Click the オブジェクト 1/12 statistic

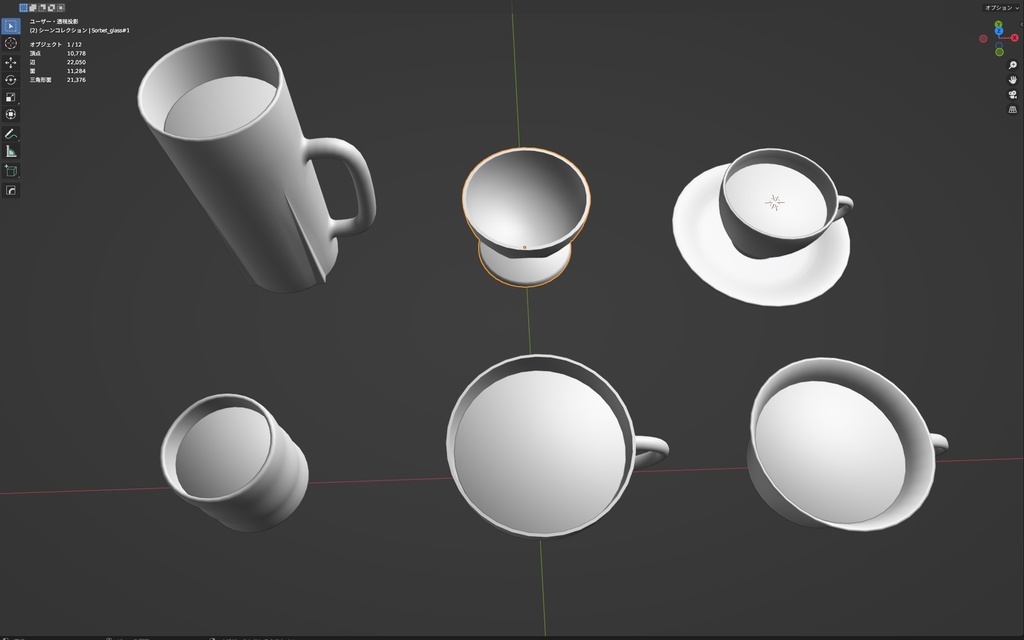point(56,44)
